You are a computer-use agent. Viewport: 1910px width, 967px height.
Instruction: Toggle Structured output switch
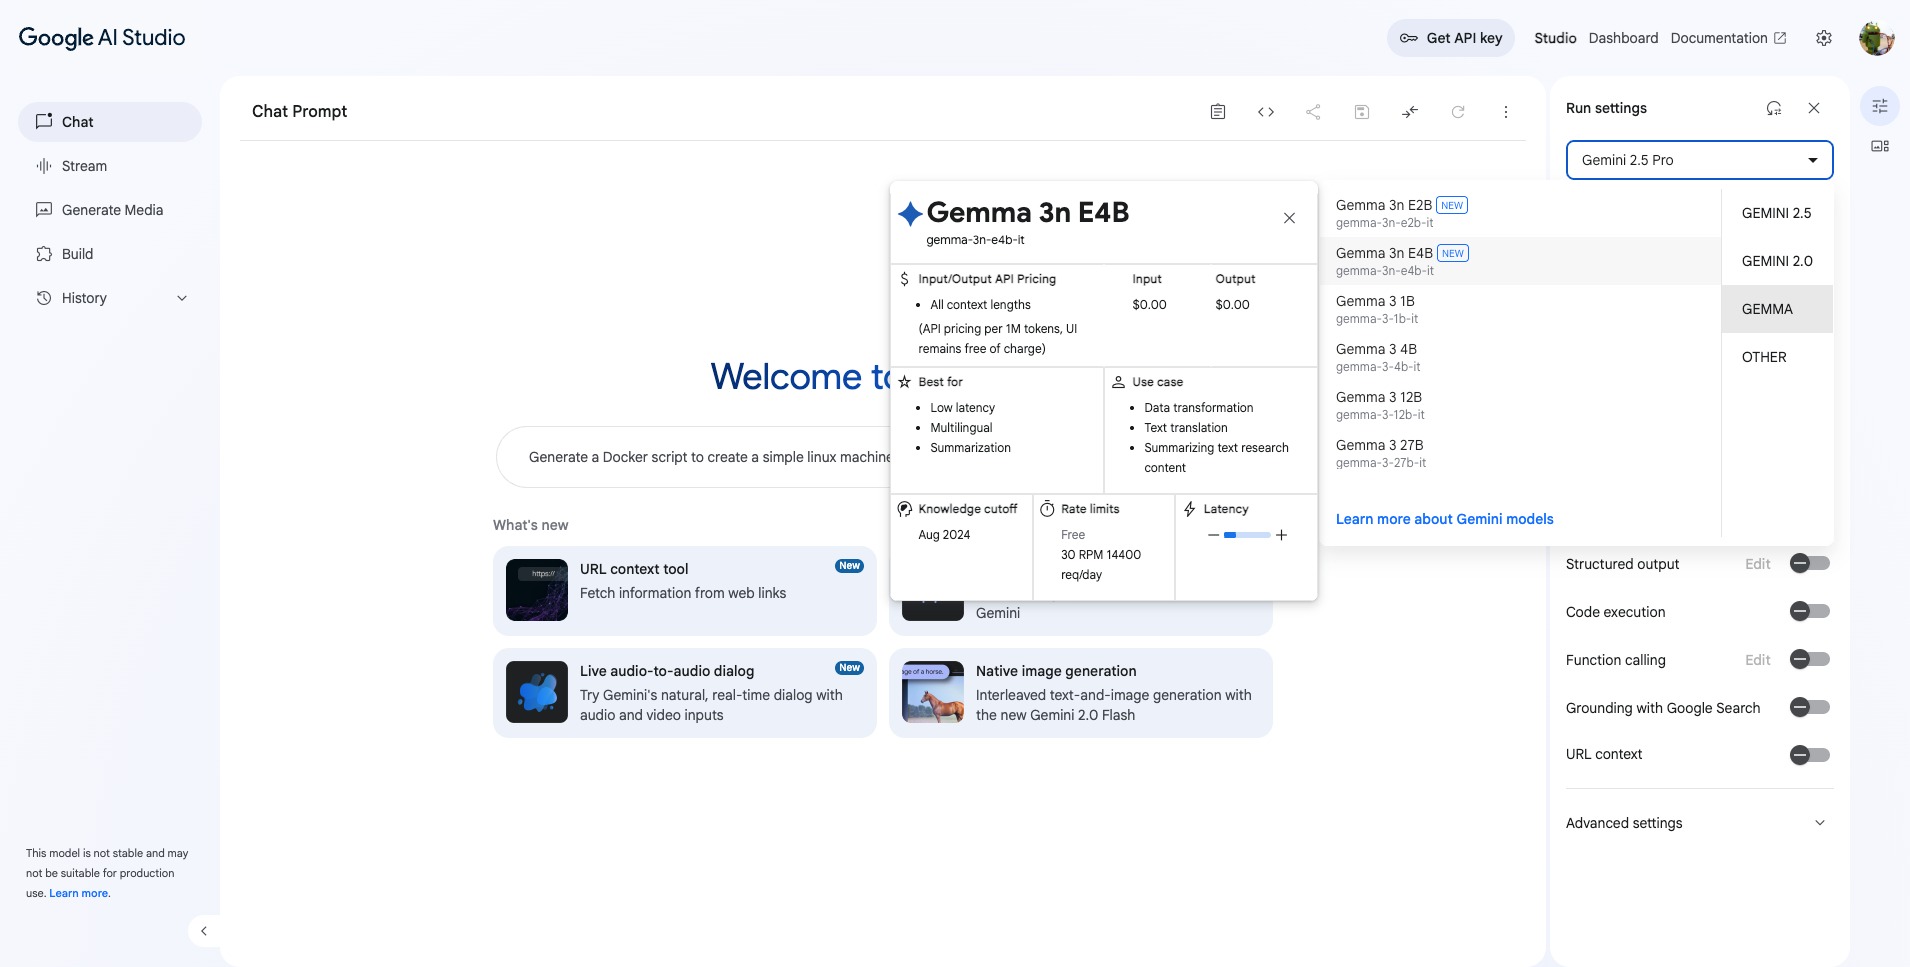click(1809, 563)
